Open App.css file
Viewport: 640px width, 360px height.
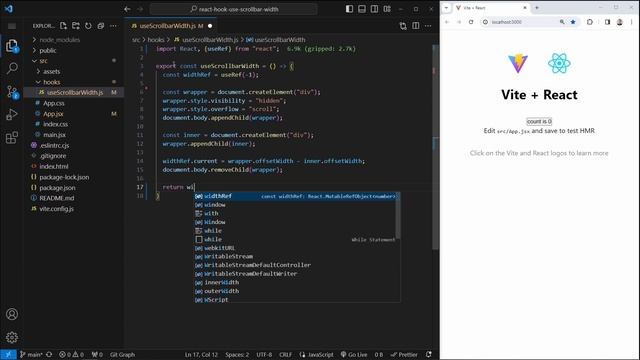(x=53, y=103)
